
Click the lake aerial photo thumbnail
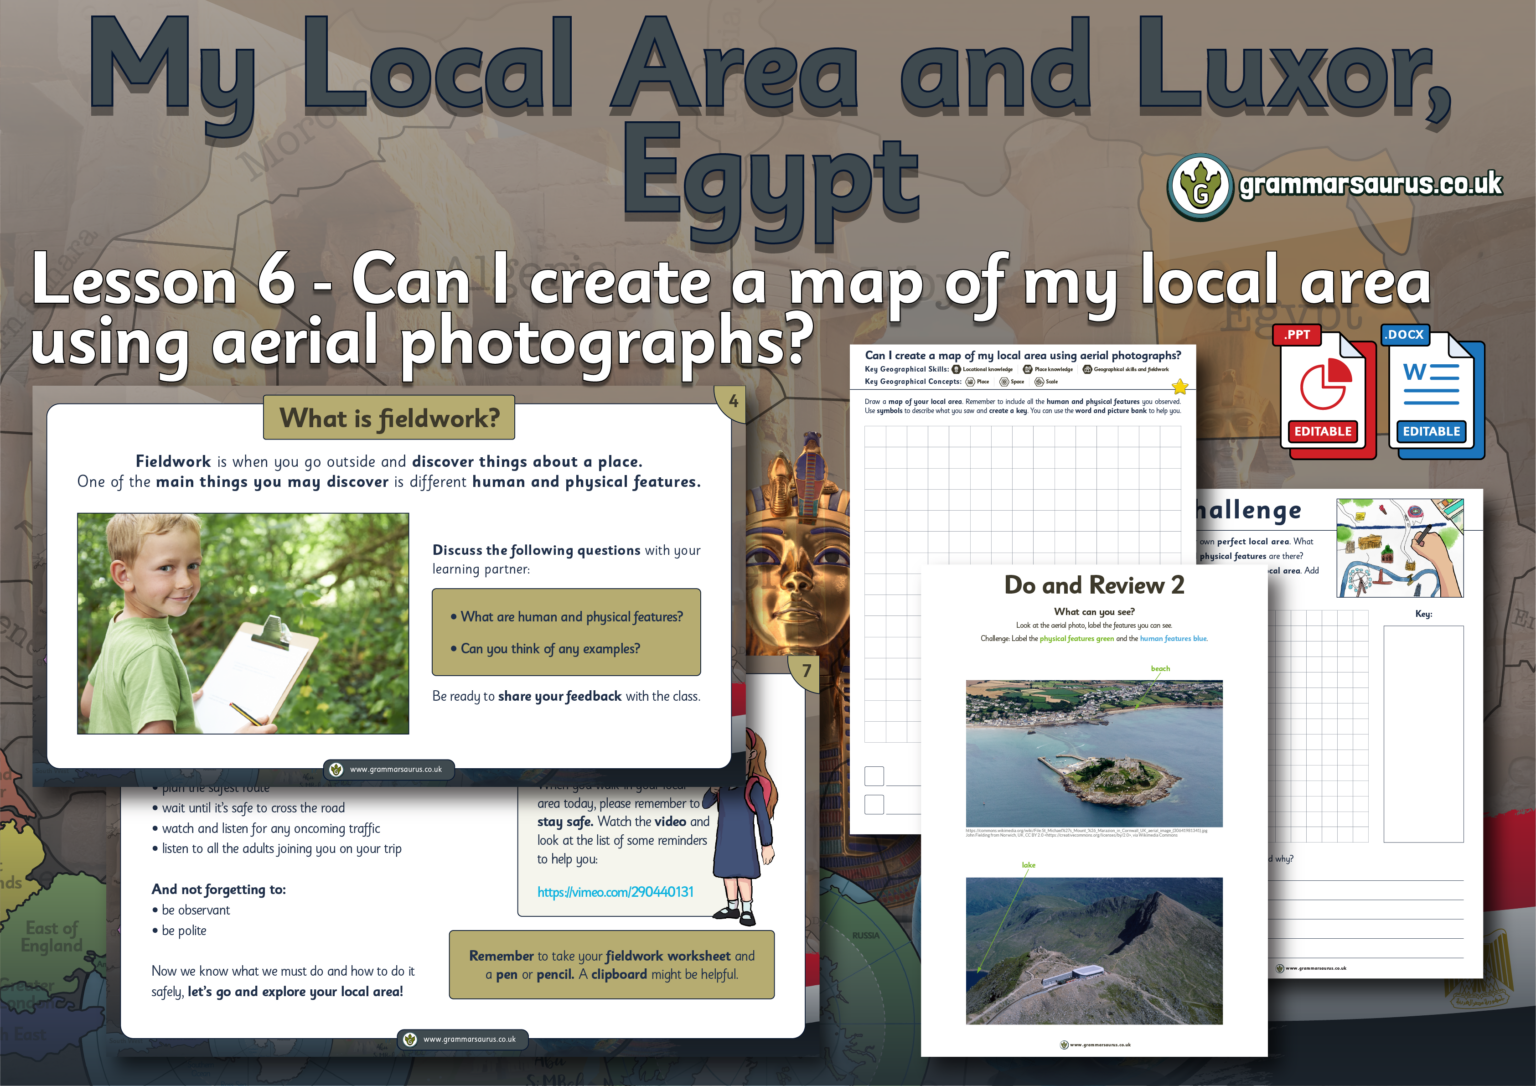[x=1094, y=951]
